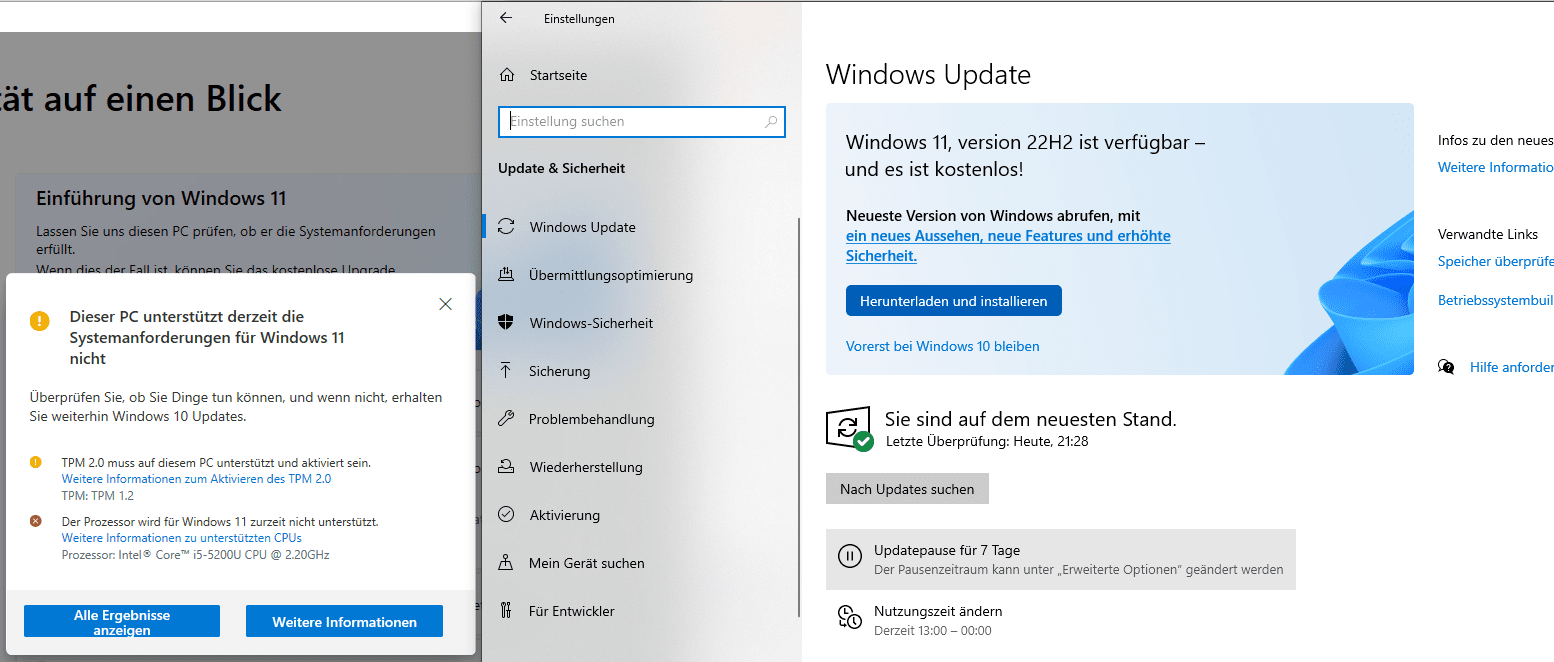Open link about neues Aussehen, neue Features
This screenshot has width=1554, height=662.
(x=1008, y=246)
